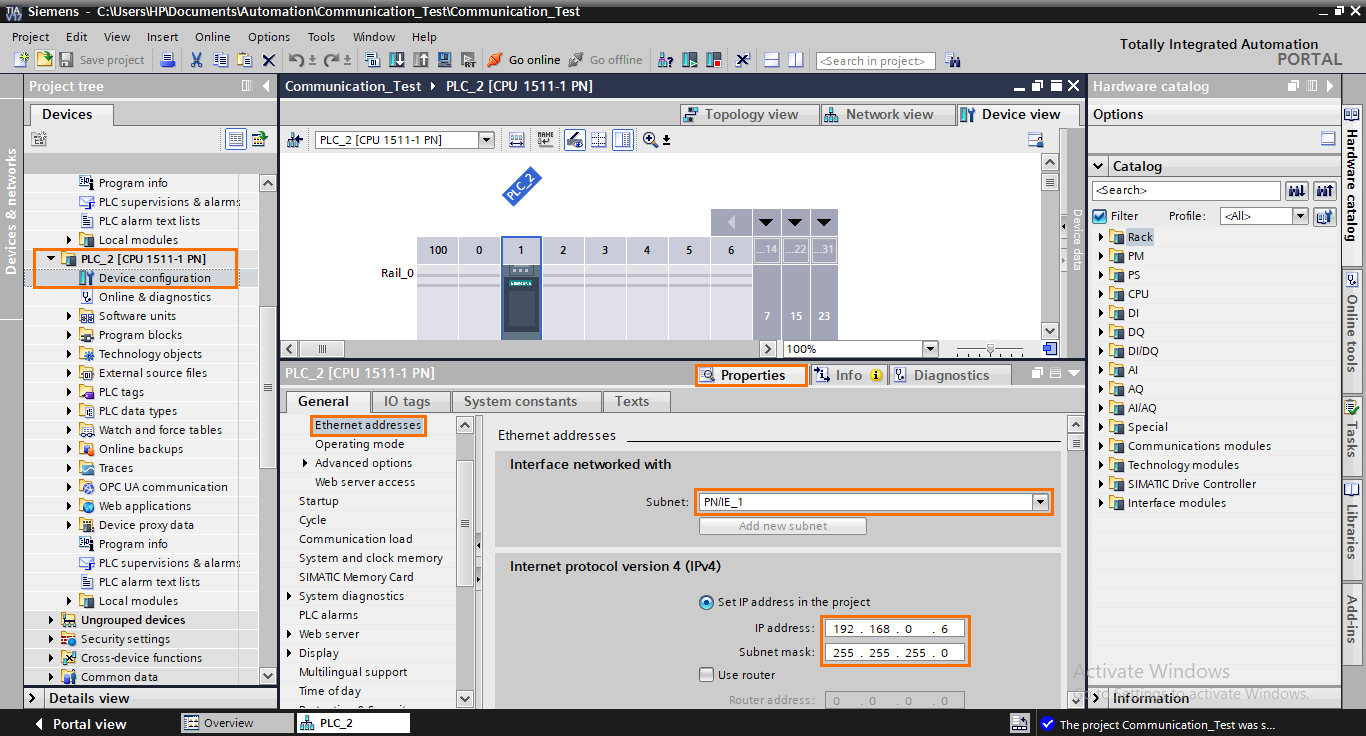Viewport: 1366px width, 736px height.
Task: Enable the Use router checkbox
Action: point(707,675)
